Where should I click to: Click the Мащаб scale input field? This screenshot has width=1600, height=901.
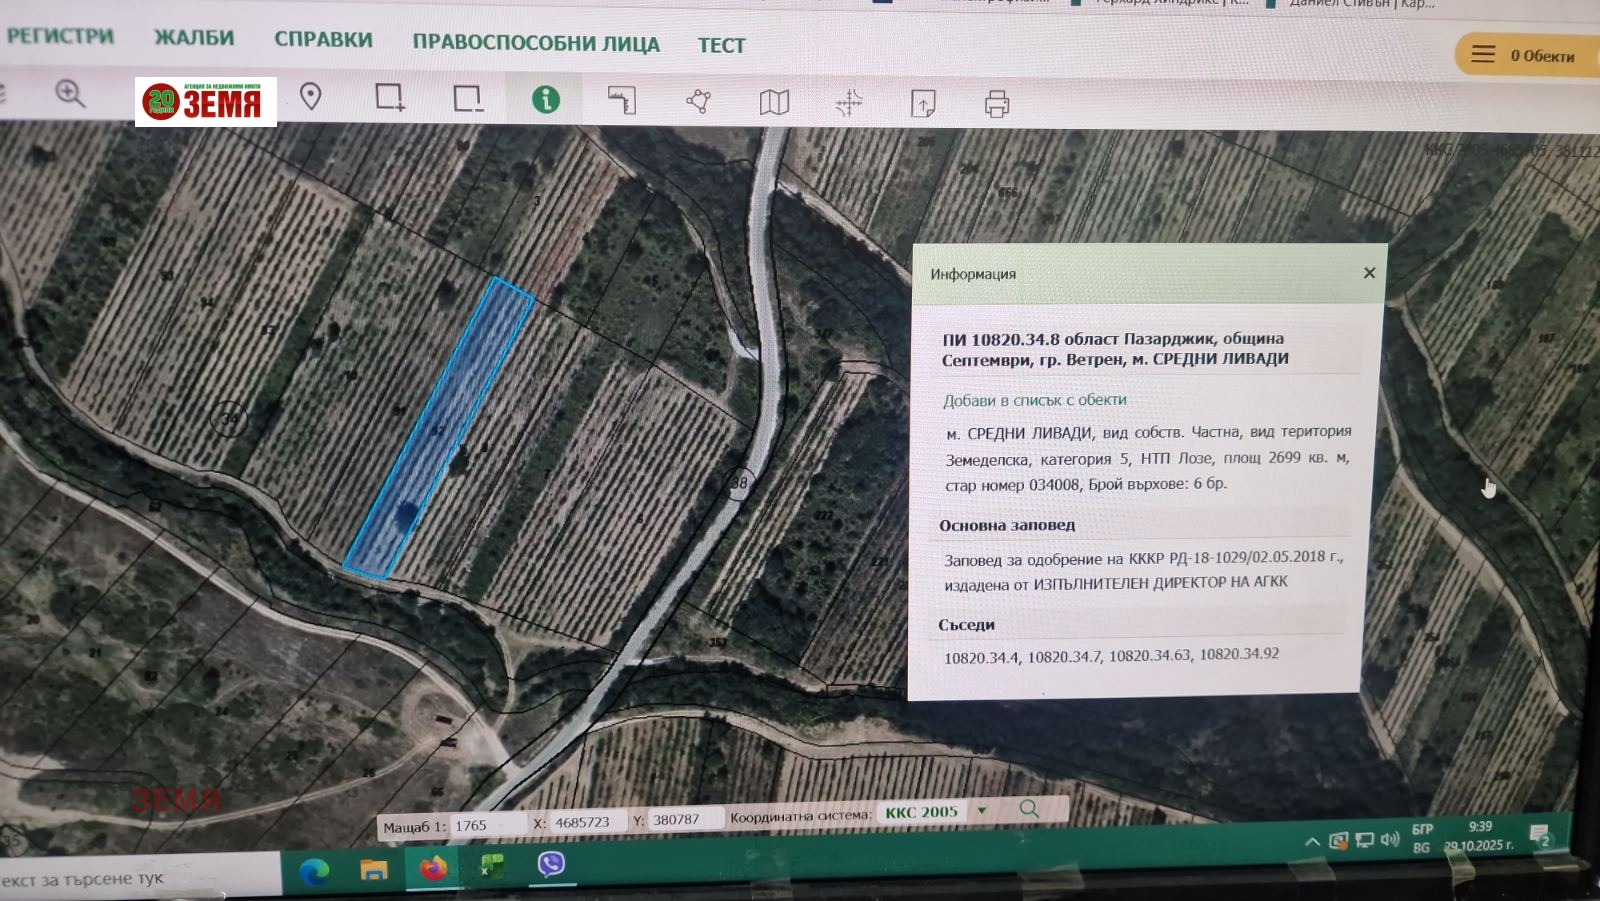pyautogui.click(x=487, y=825)
